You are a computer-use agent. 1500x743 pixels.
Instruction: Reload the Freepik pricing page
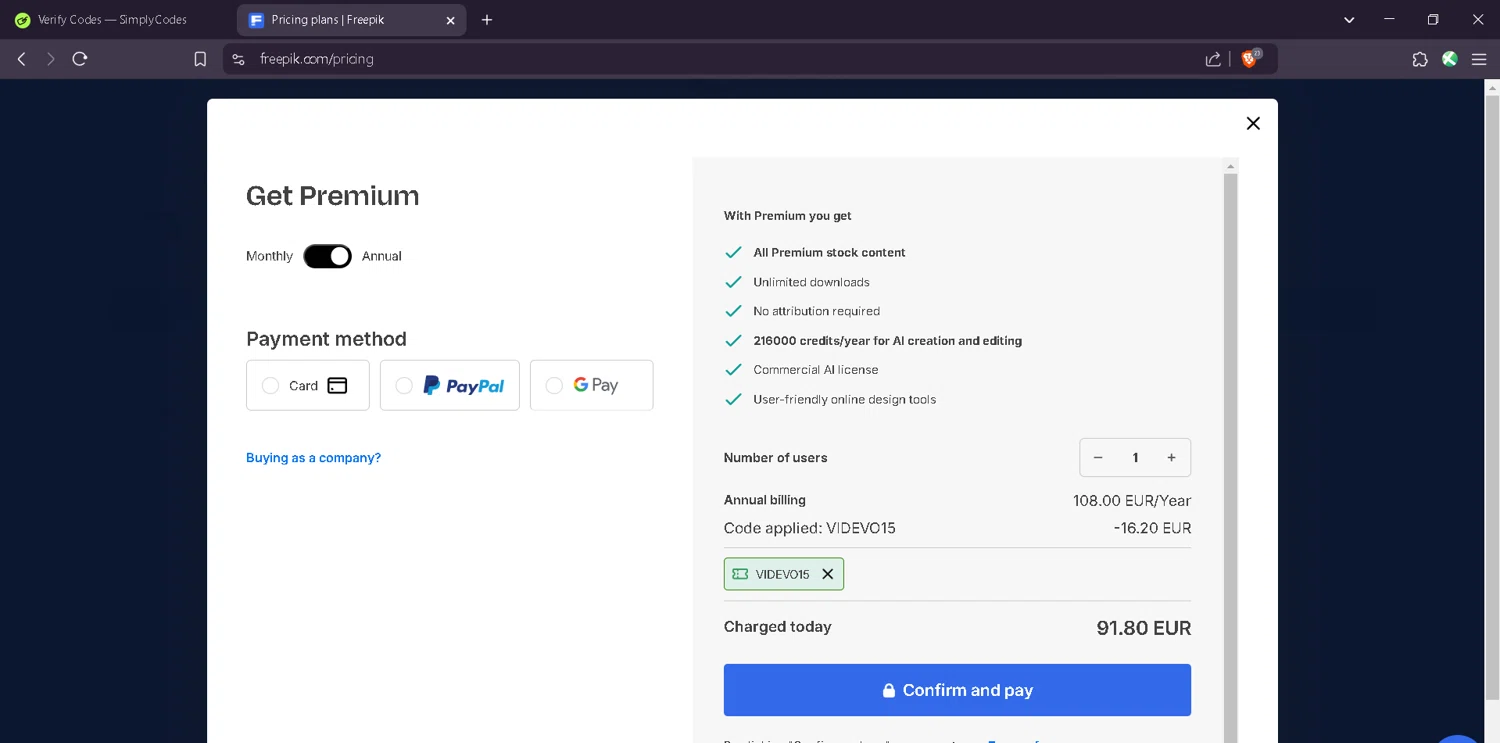[80, 59]
